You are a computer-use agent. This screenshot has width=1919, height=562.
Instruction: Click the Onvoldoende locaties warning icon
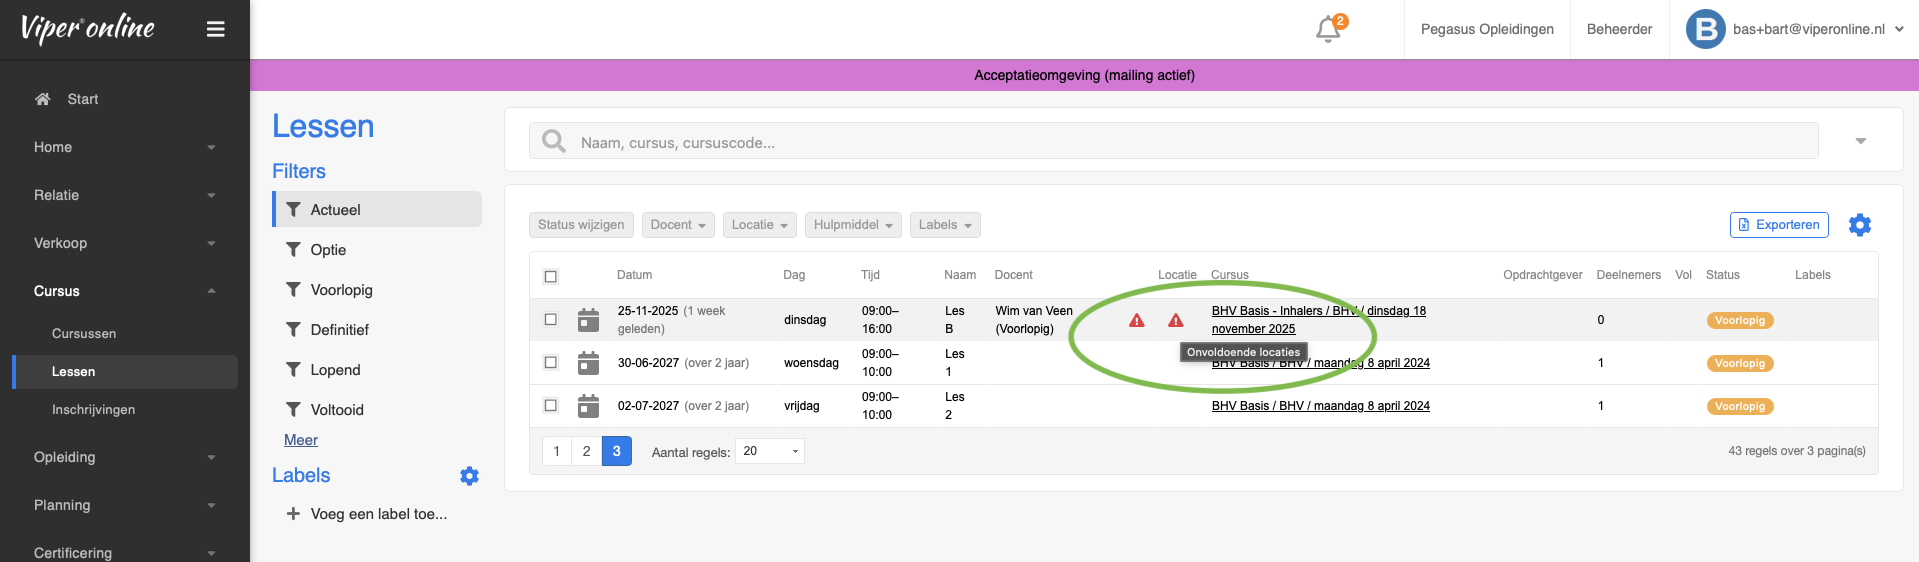pos(1176,321)
